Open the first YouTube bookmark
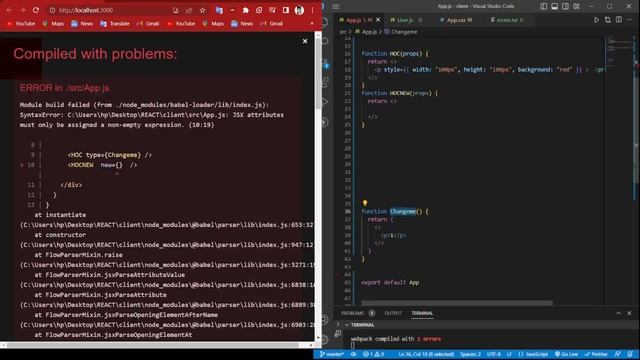 pos(21,24)
